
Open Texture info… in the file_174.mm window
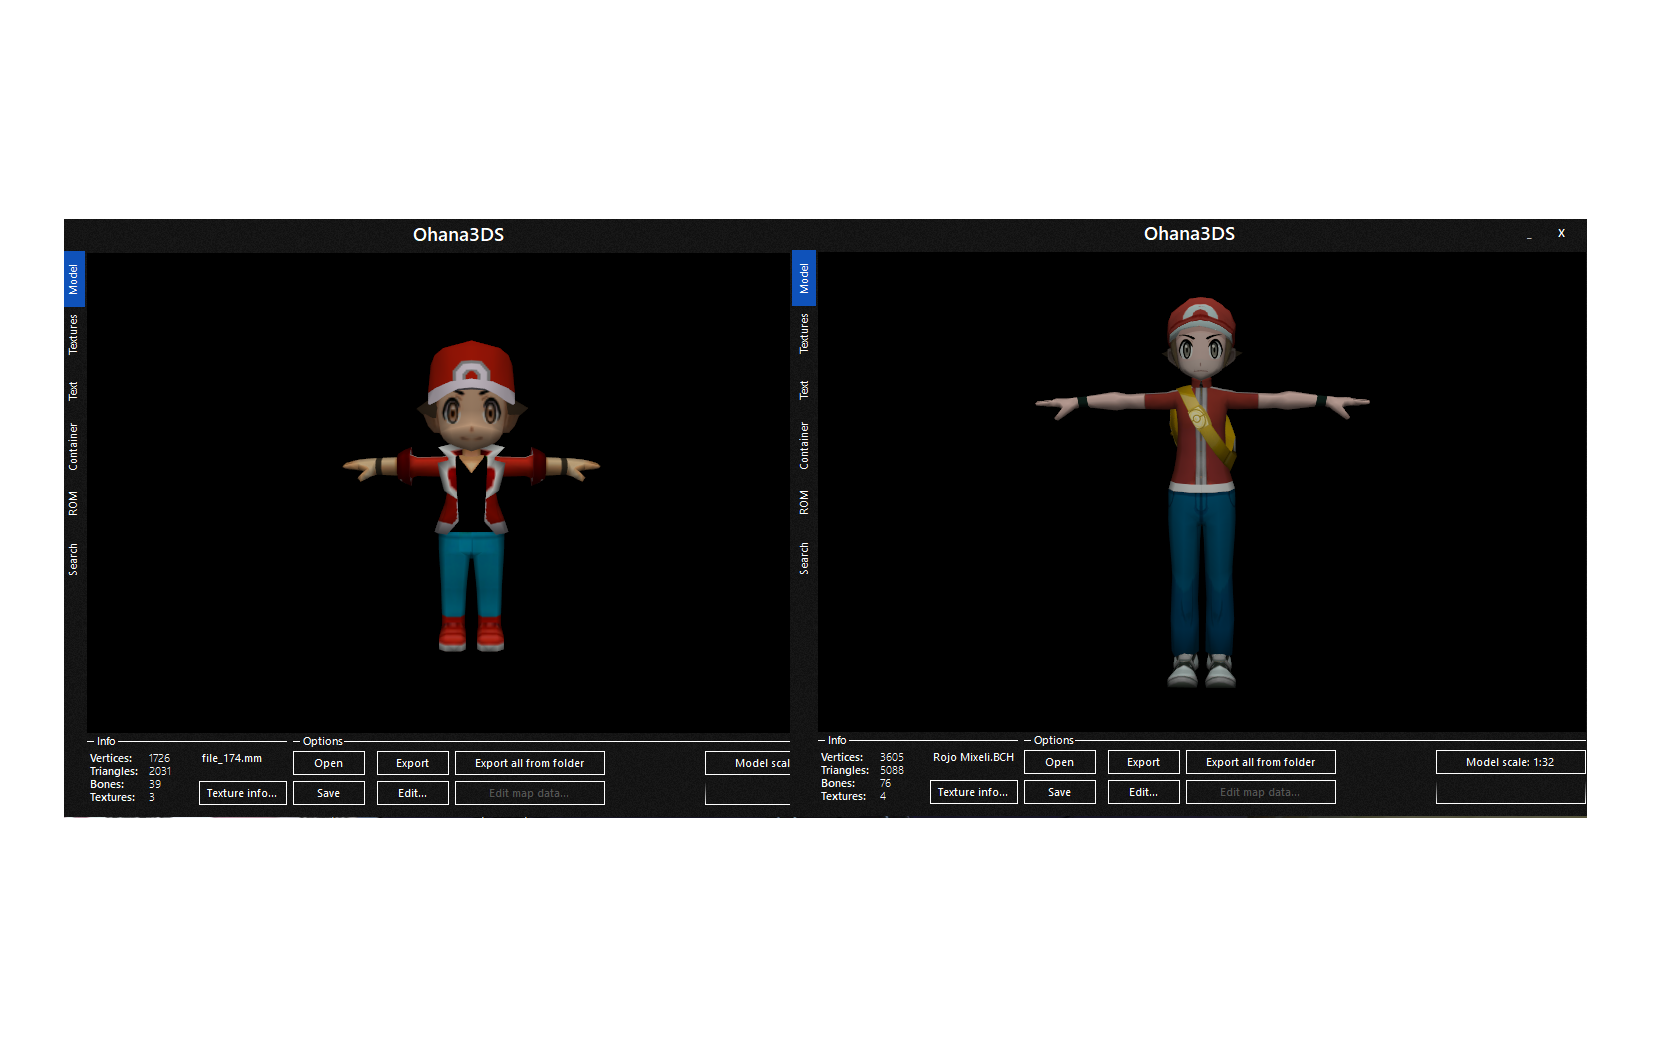point(243,793)
